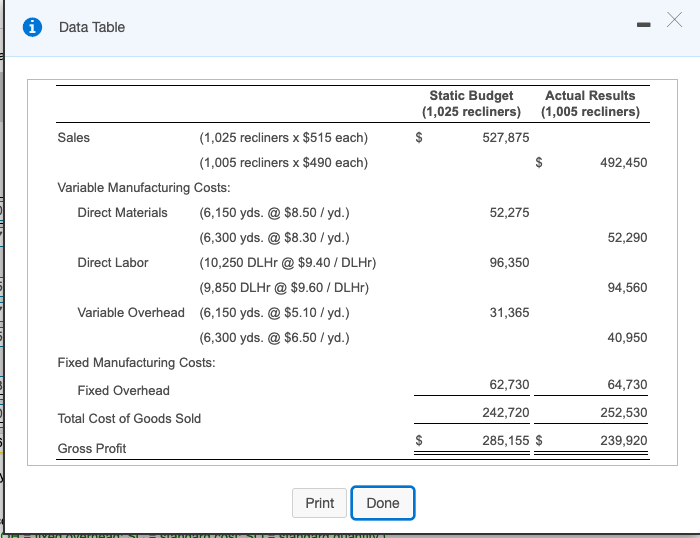Click Fixed Manufacturing Costs heading
The image size is (700, 538).
pyautogui.click(x=136, y=363)
